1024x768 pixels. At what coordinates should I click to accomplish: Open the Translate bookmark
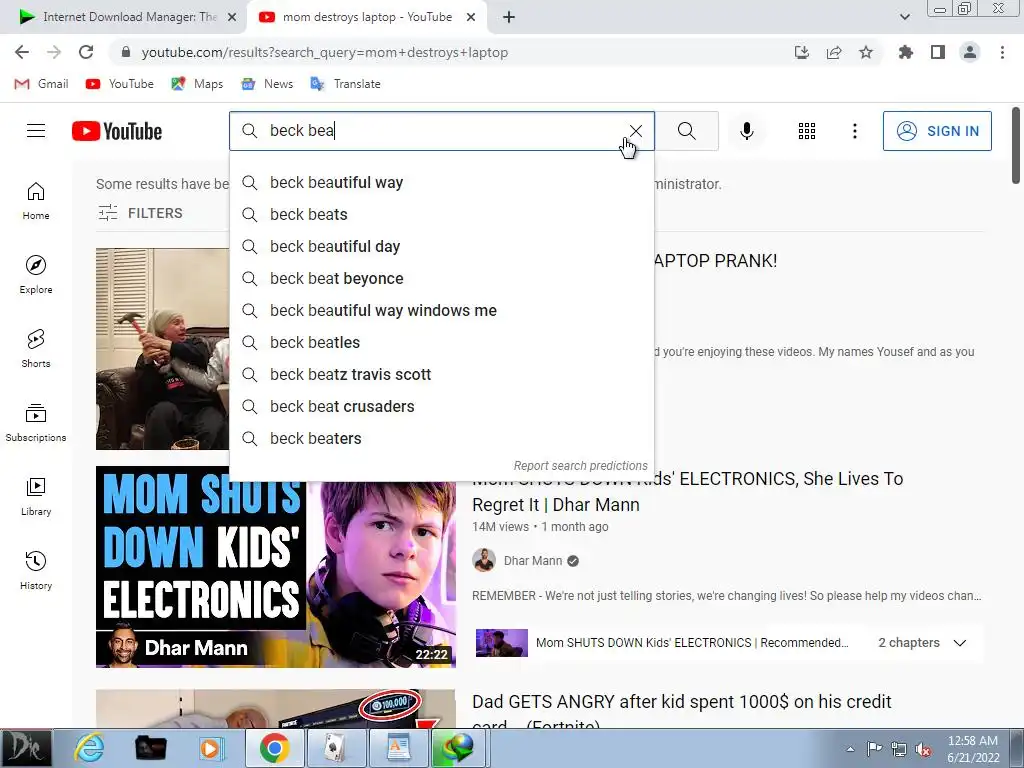coord(345,84)
